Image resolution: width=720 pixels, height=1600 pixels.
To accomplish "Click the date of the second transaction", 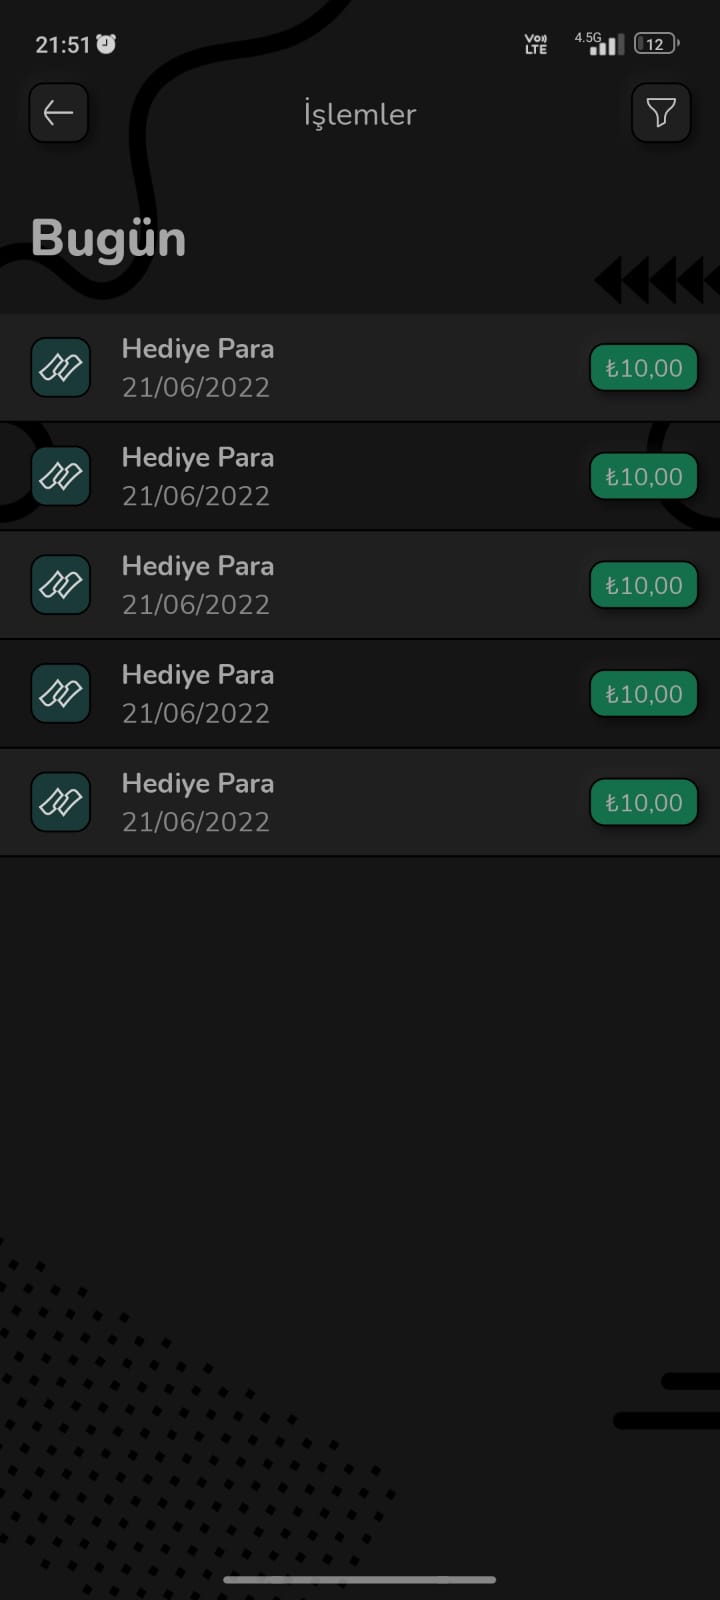I will tap(196, 496).
